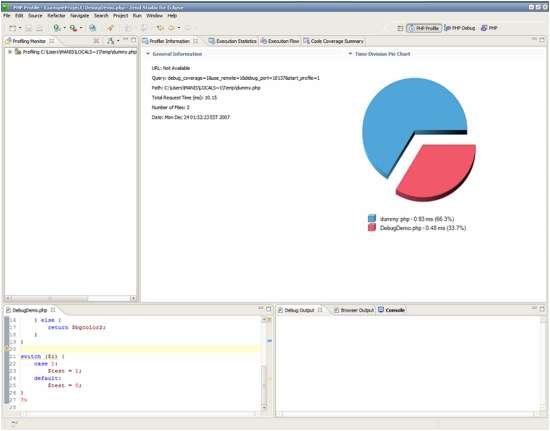Switch to the PHP perspective
The height and width of the screenshot is (431, 550).
click(x=489, y=28)
